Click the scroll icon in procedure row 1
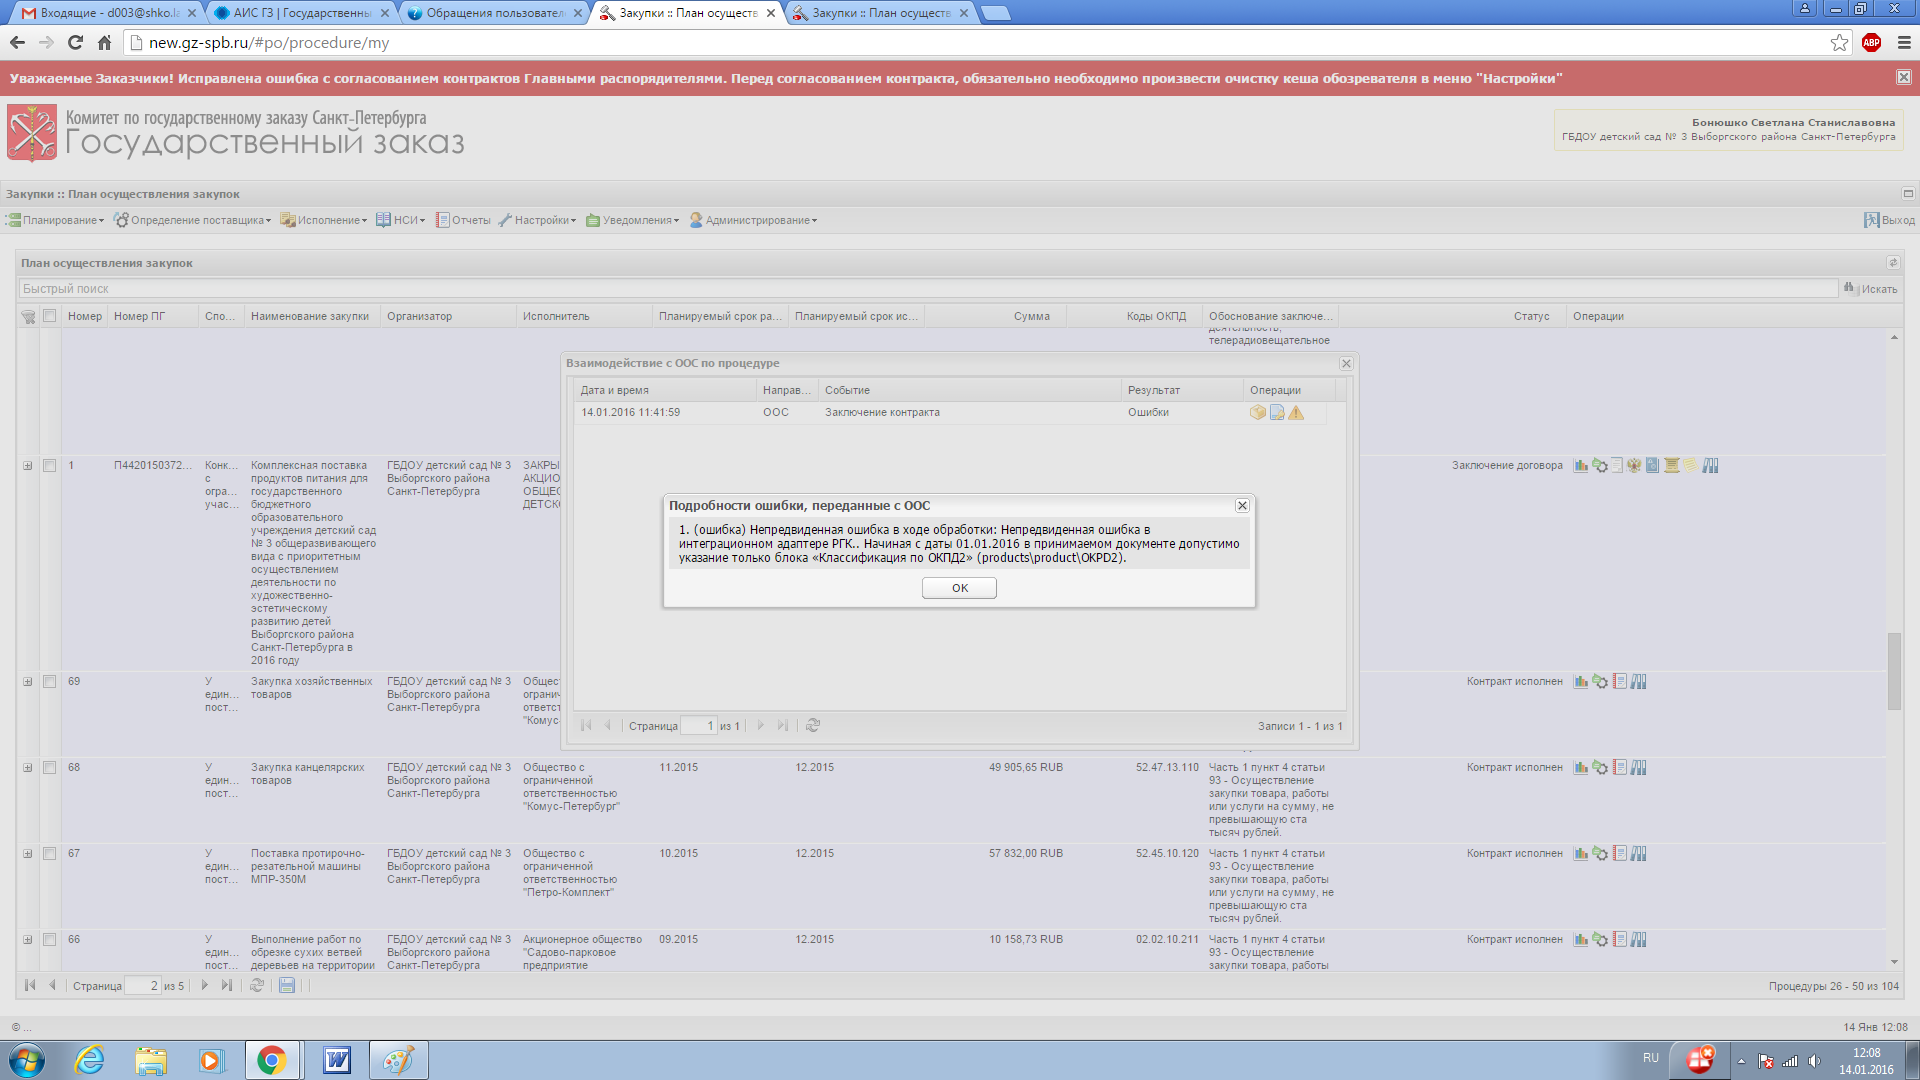 coord(1671,466)
